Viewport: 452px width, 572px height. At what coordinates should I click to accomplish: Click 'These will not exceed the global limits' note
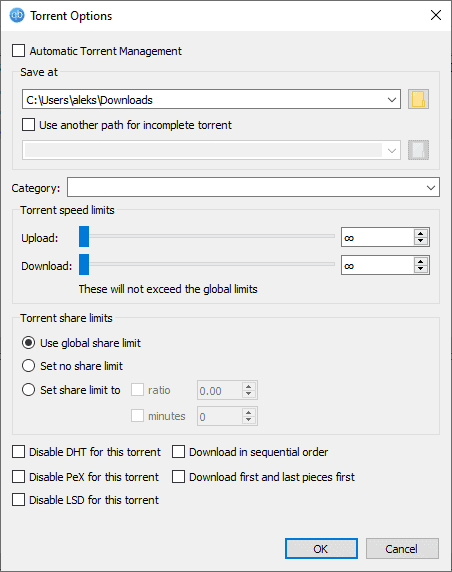pyautogui.click(x=168, y=289)
